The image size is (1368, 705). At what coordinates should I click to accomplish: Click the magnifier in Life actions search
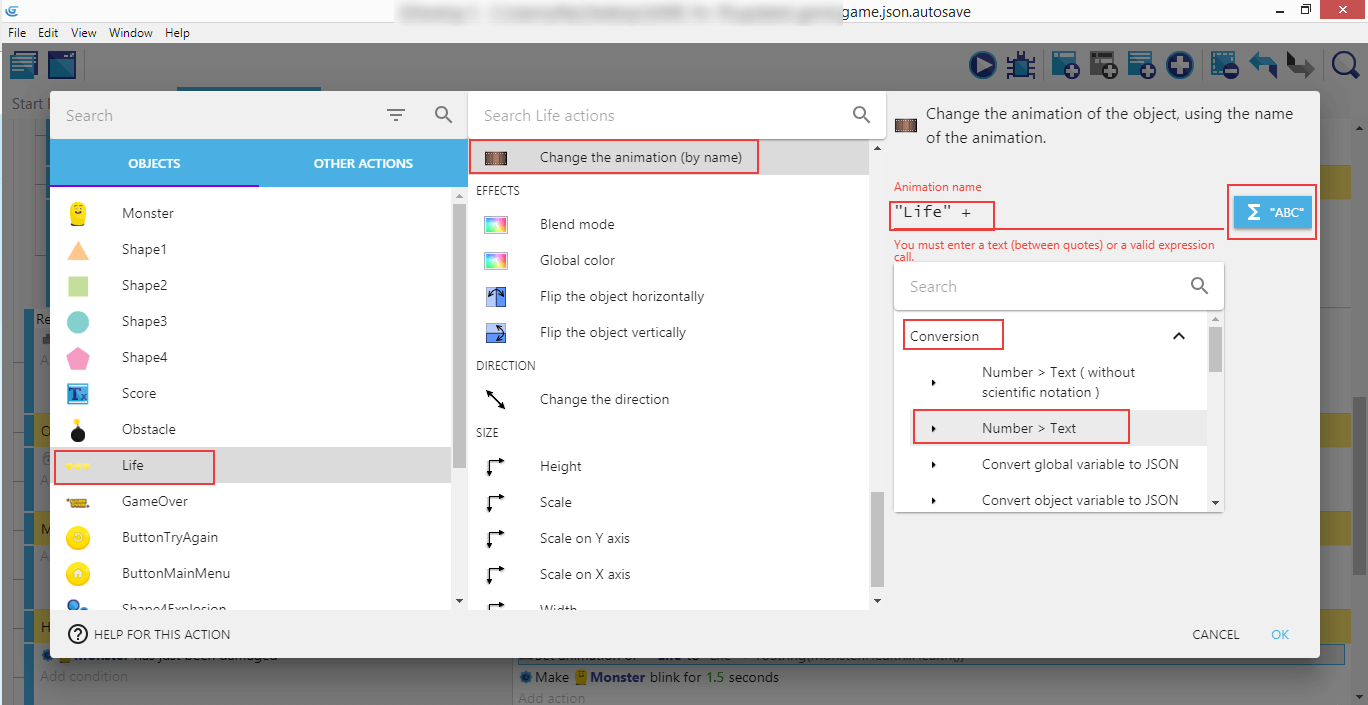(x=861, y=116)
